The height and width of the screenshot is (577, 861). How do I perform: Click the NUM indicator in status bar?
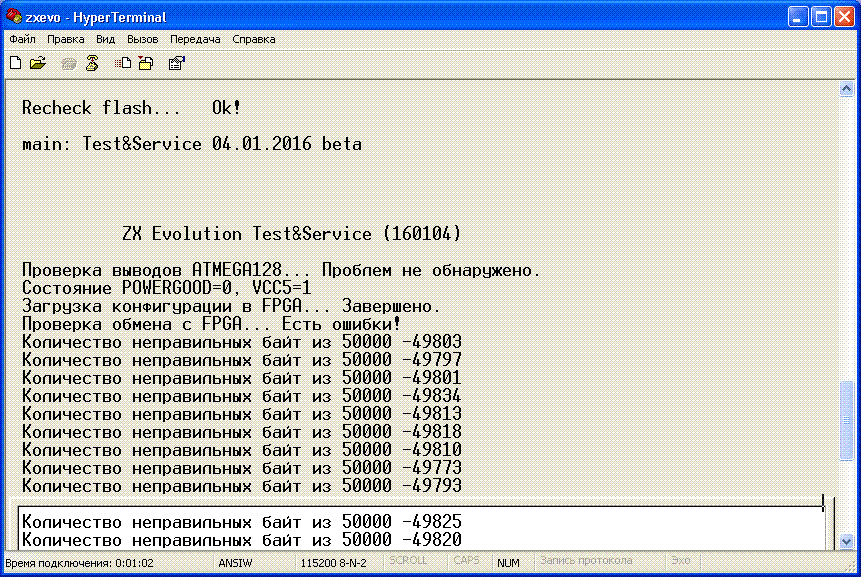[508, 562]
